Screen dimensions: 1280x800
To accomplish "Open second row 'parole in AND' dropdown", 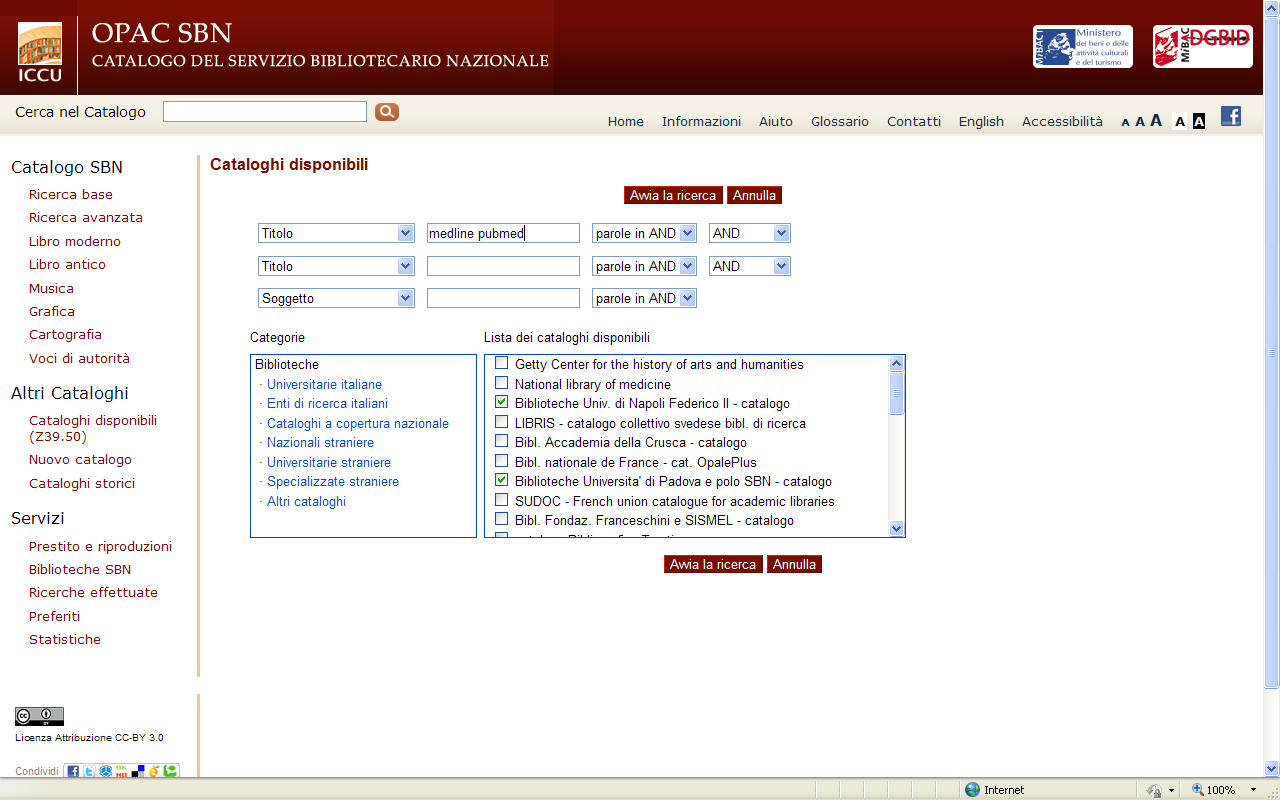I will click(x=644, y=266).
